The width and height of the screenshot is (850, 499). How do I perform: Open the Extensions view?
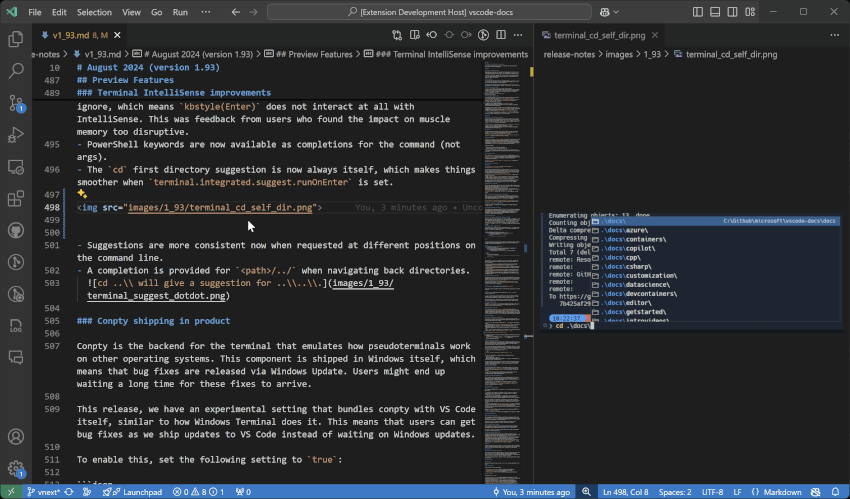pos(16,198)
